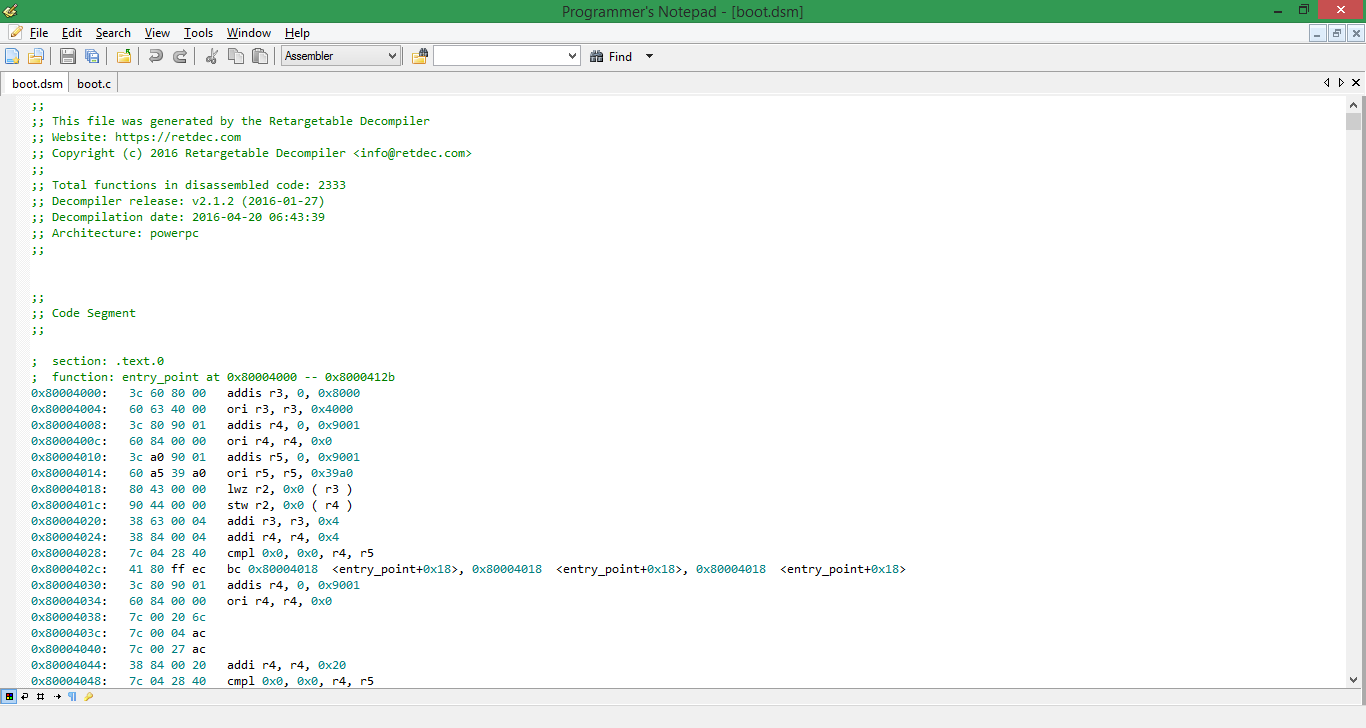The image size is (1366, 728).
Task: Toggle visible whitespace with the arrow icon
Action: (x=57, y=696)
